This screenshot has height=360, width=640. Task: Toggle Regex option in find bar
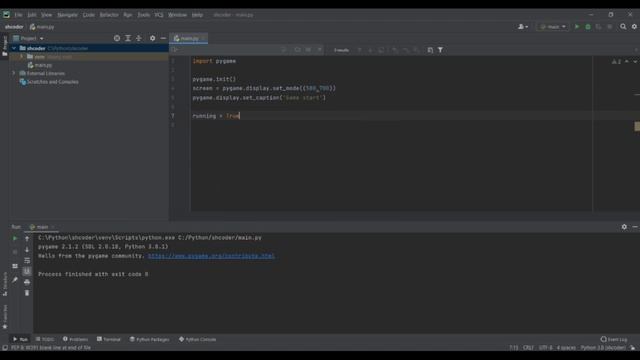point(320,50)
